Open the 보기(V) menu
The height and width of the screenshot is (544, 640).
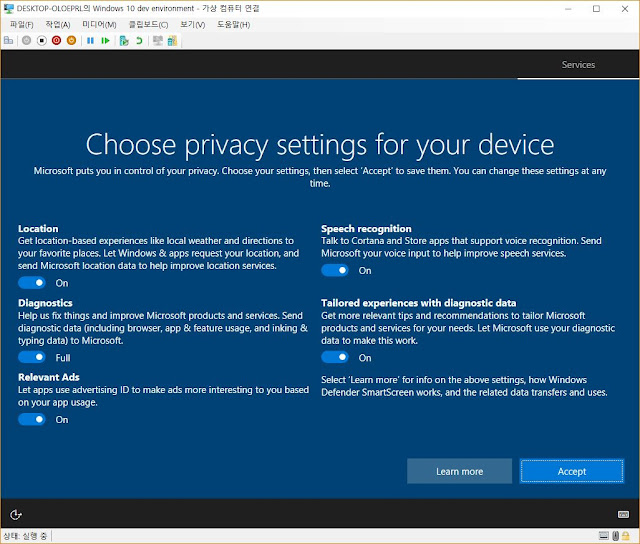tap(193, 24)
